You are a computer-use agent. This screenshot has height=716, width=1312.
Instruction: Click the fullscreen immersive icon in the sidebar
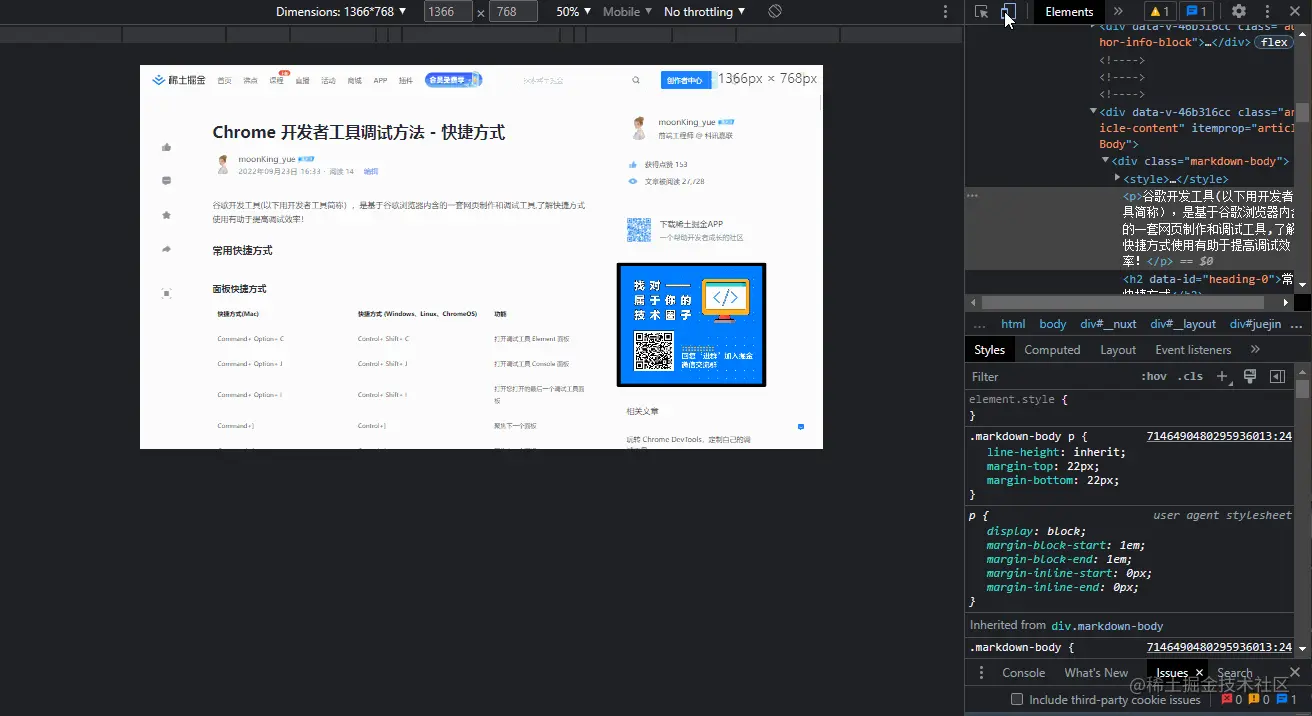tap(166, 293)
